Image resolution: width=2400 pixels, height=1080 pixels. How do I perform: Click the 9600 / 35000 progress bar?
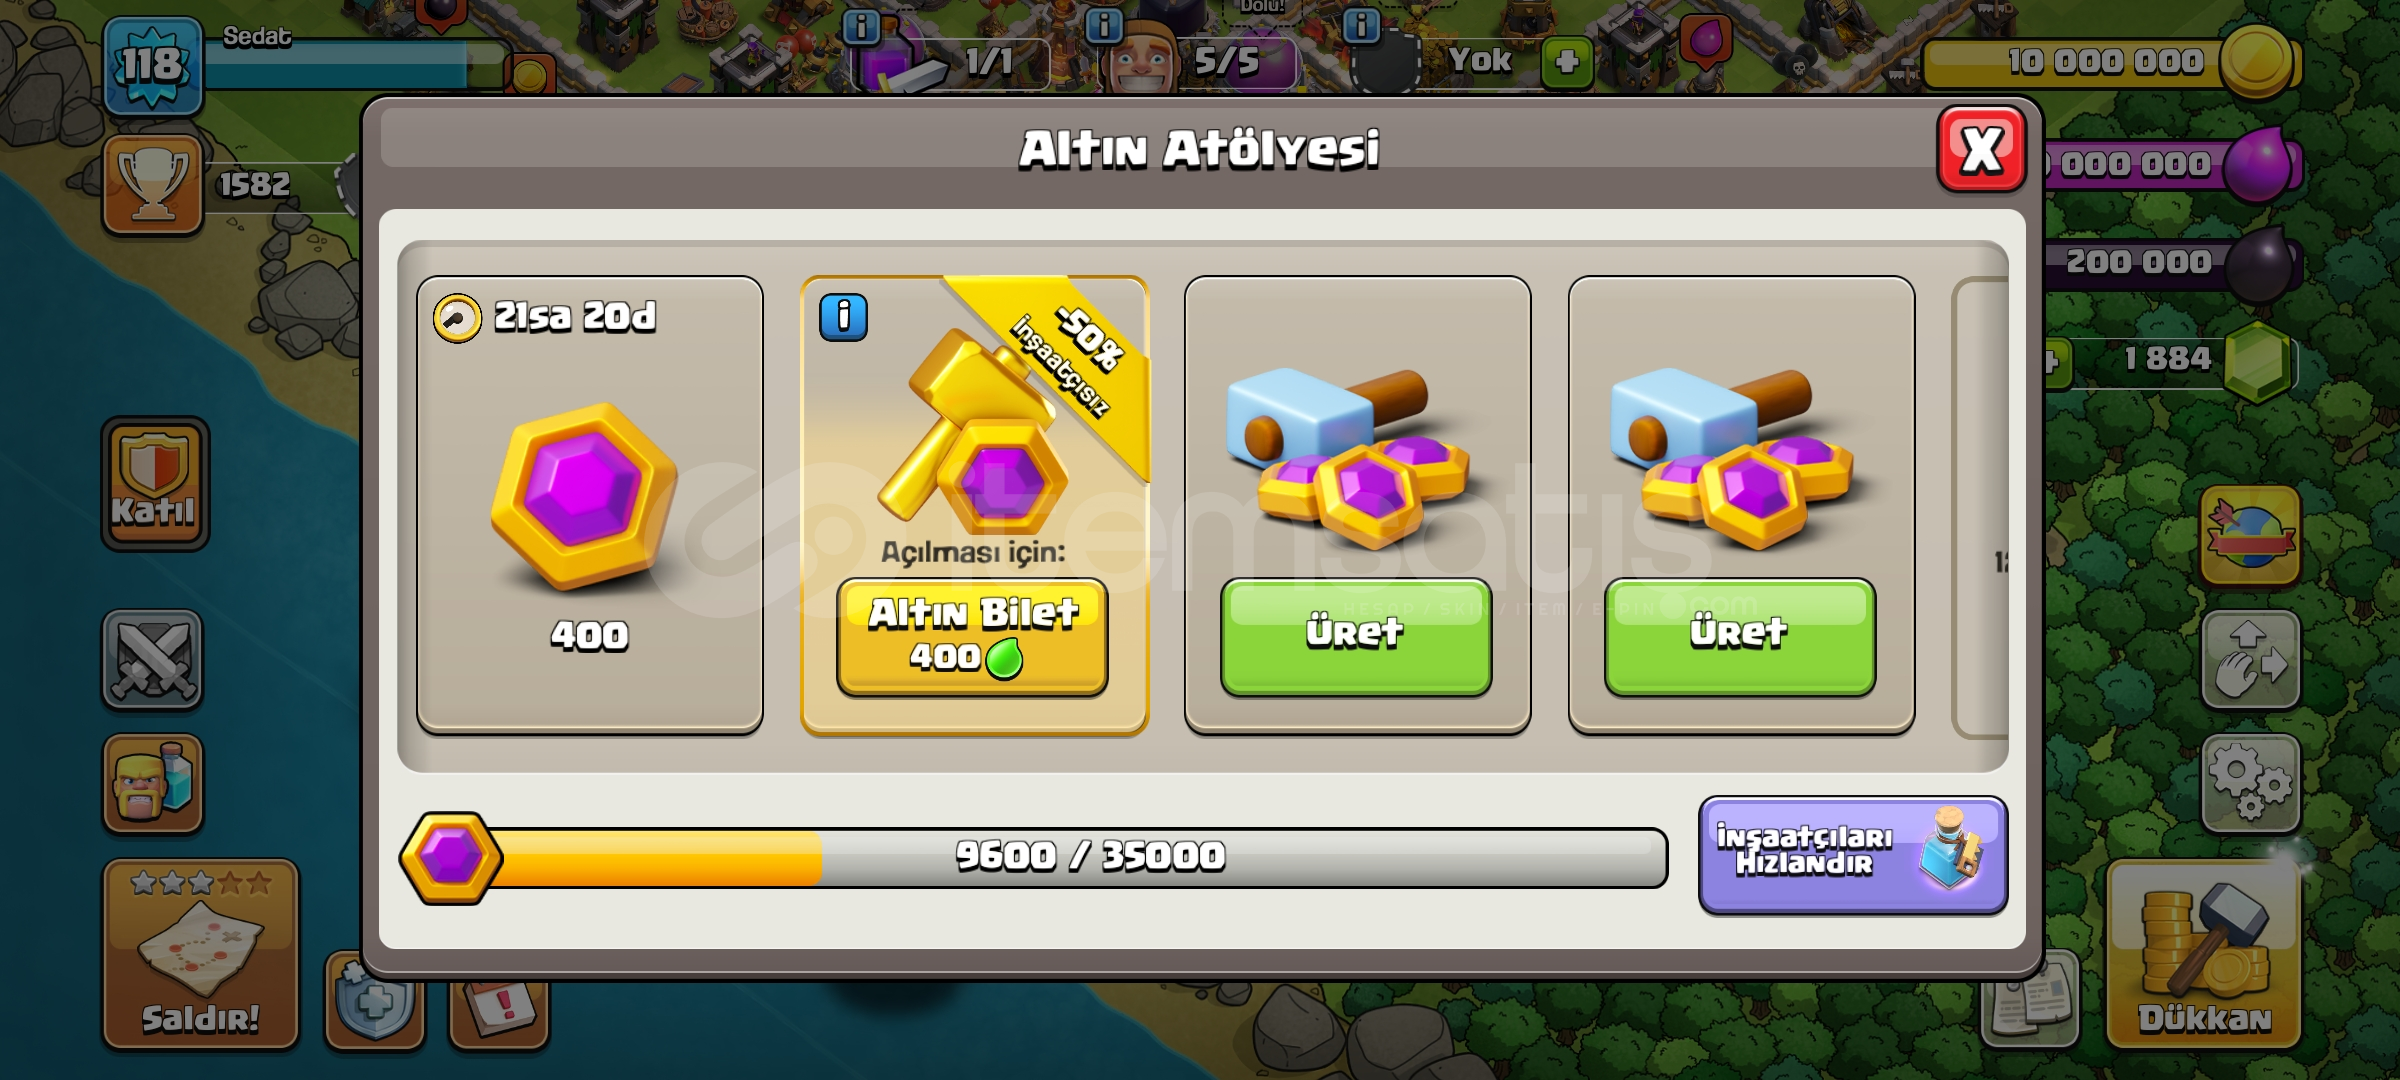tap(1035, 857)
